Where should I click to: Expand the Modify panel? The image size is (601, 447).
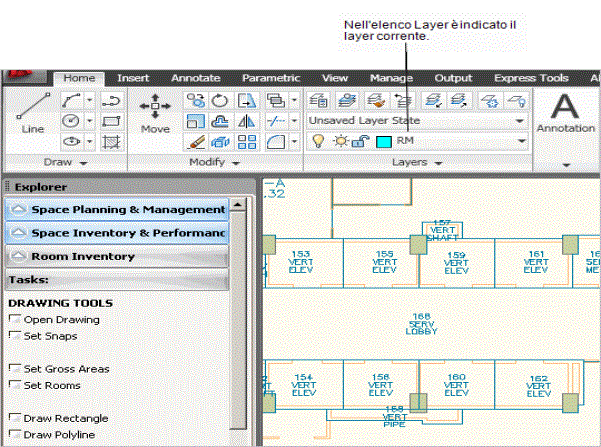(215, 163)
